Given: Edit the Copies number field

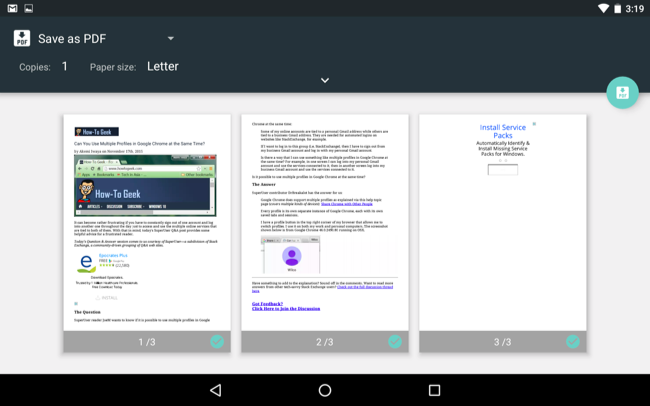Looking at the screenshot, I should tap(65, 66).
